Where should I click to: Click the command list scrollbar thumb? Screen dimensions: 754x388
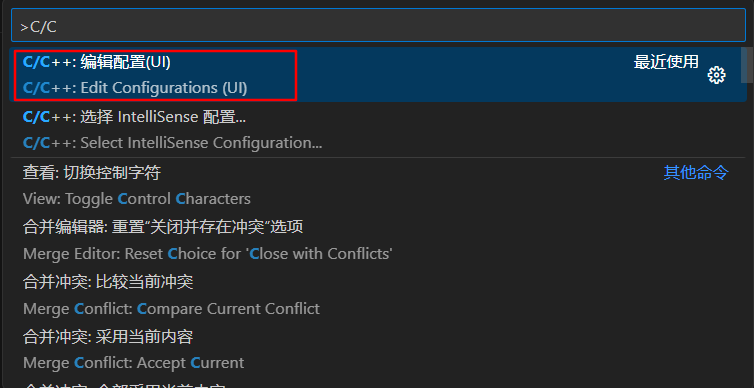[747, 65]
